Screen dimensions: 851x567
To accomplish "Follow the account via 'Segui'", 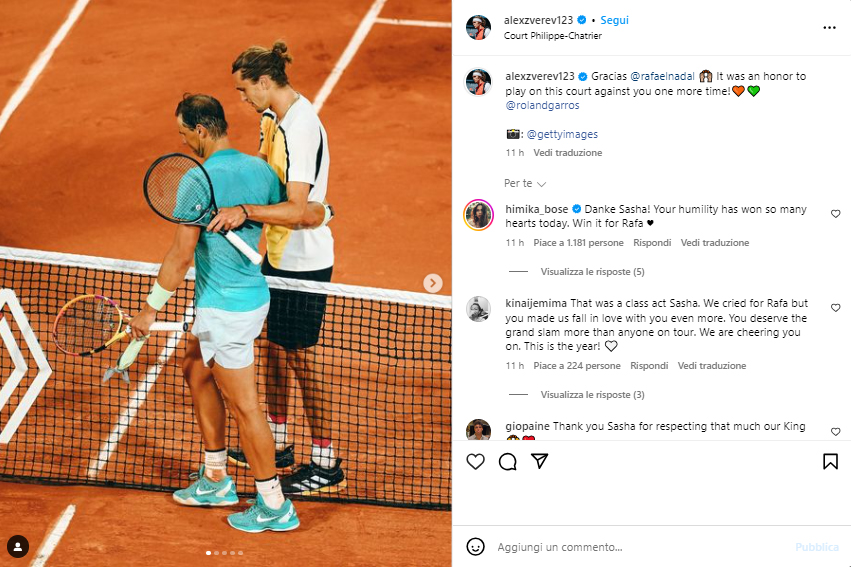I will (x=614, y=20).
